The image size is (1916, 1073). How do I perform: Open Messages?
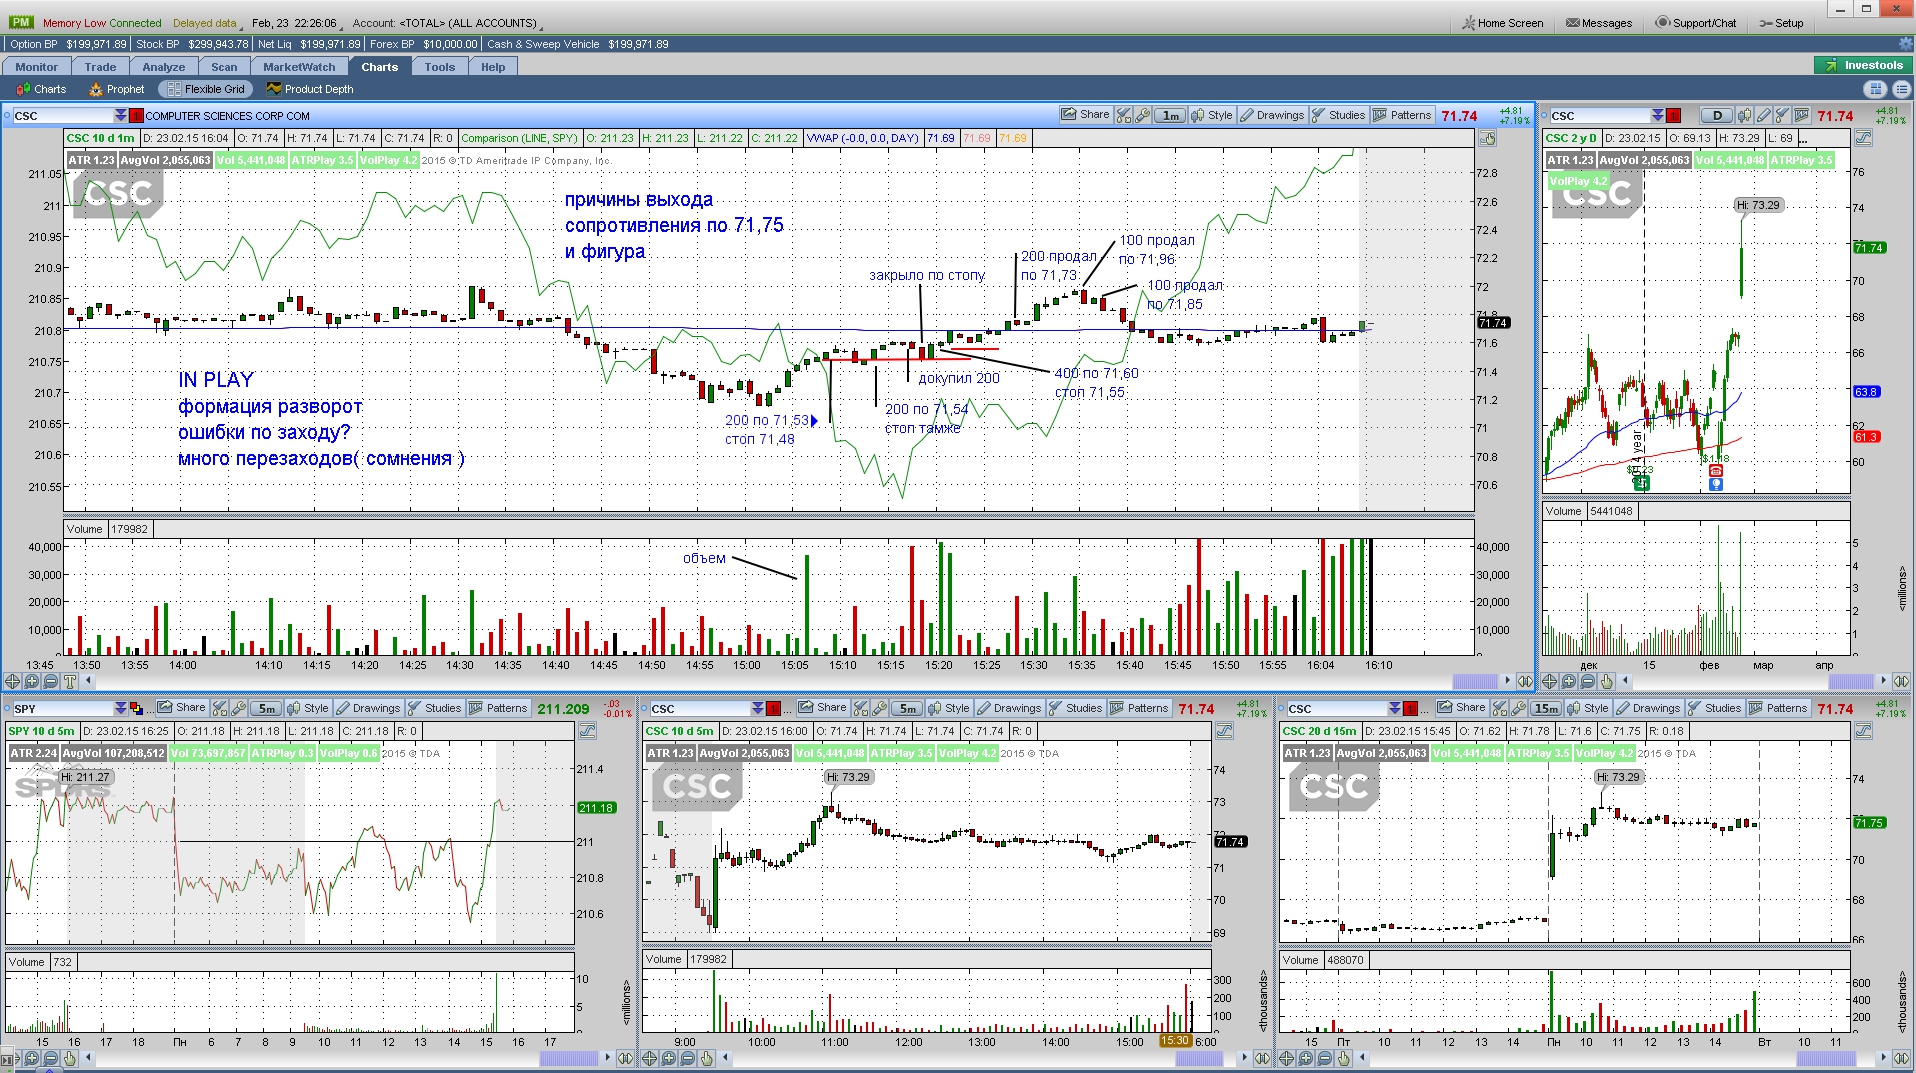click(1598, 23)
